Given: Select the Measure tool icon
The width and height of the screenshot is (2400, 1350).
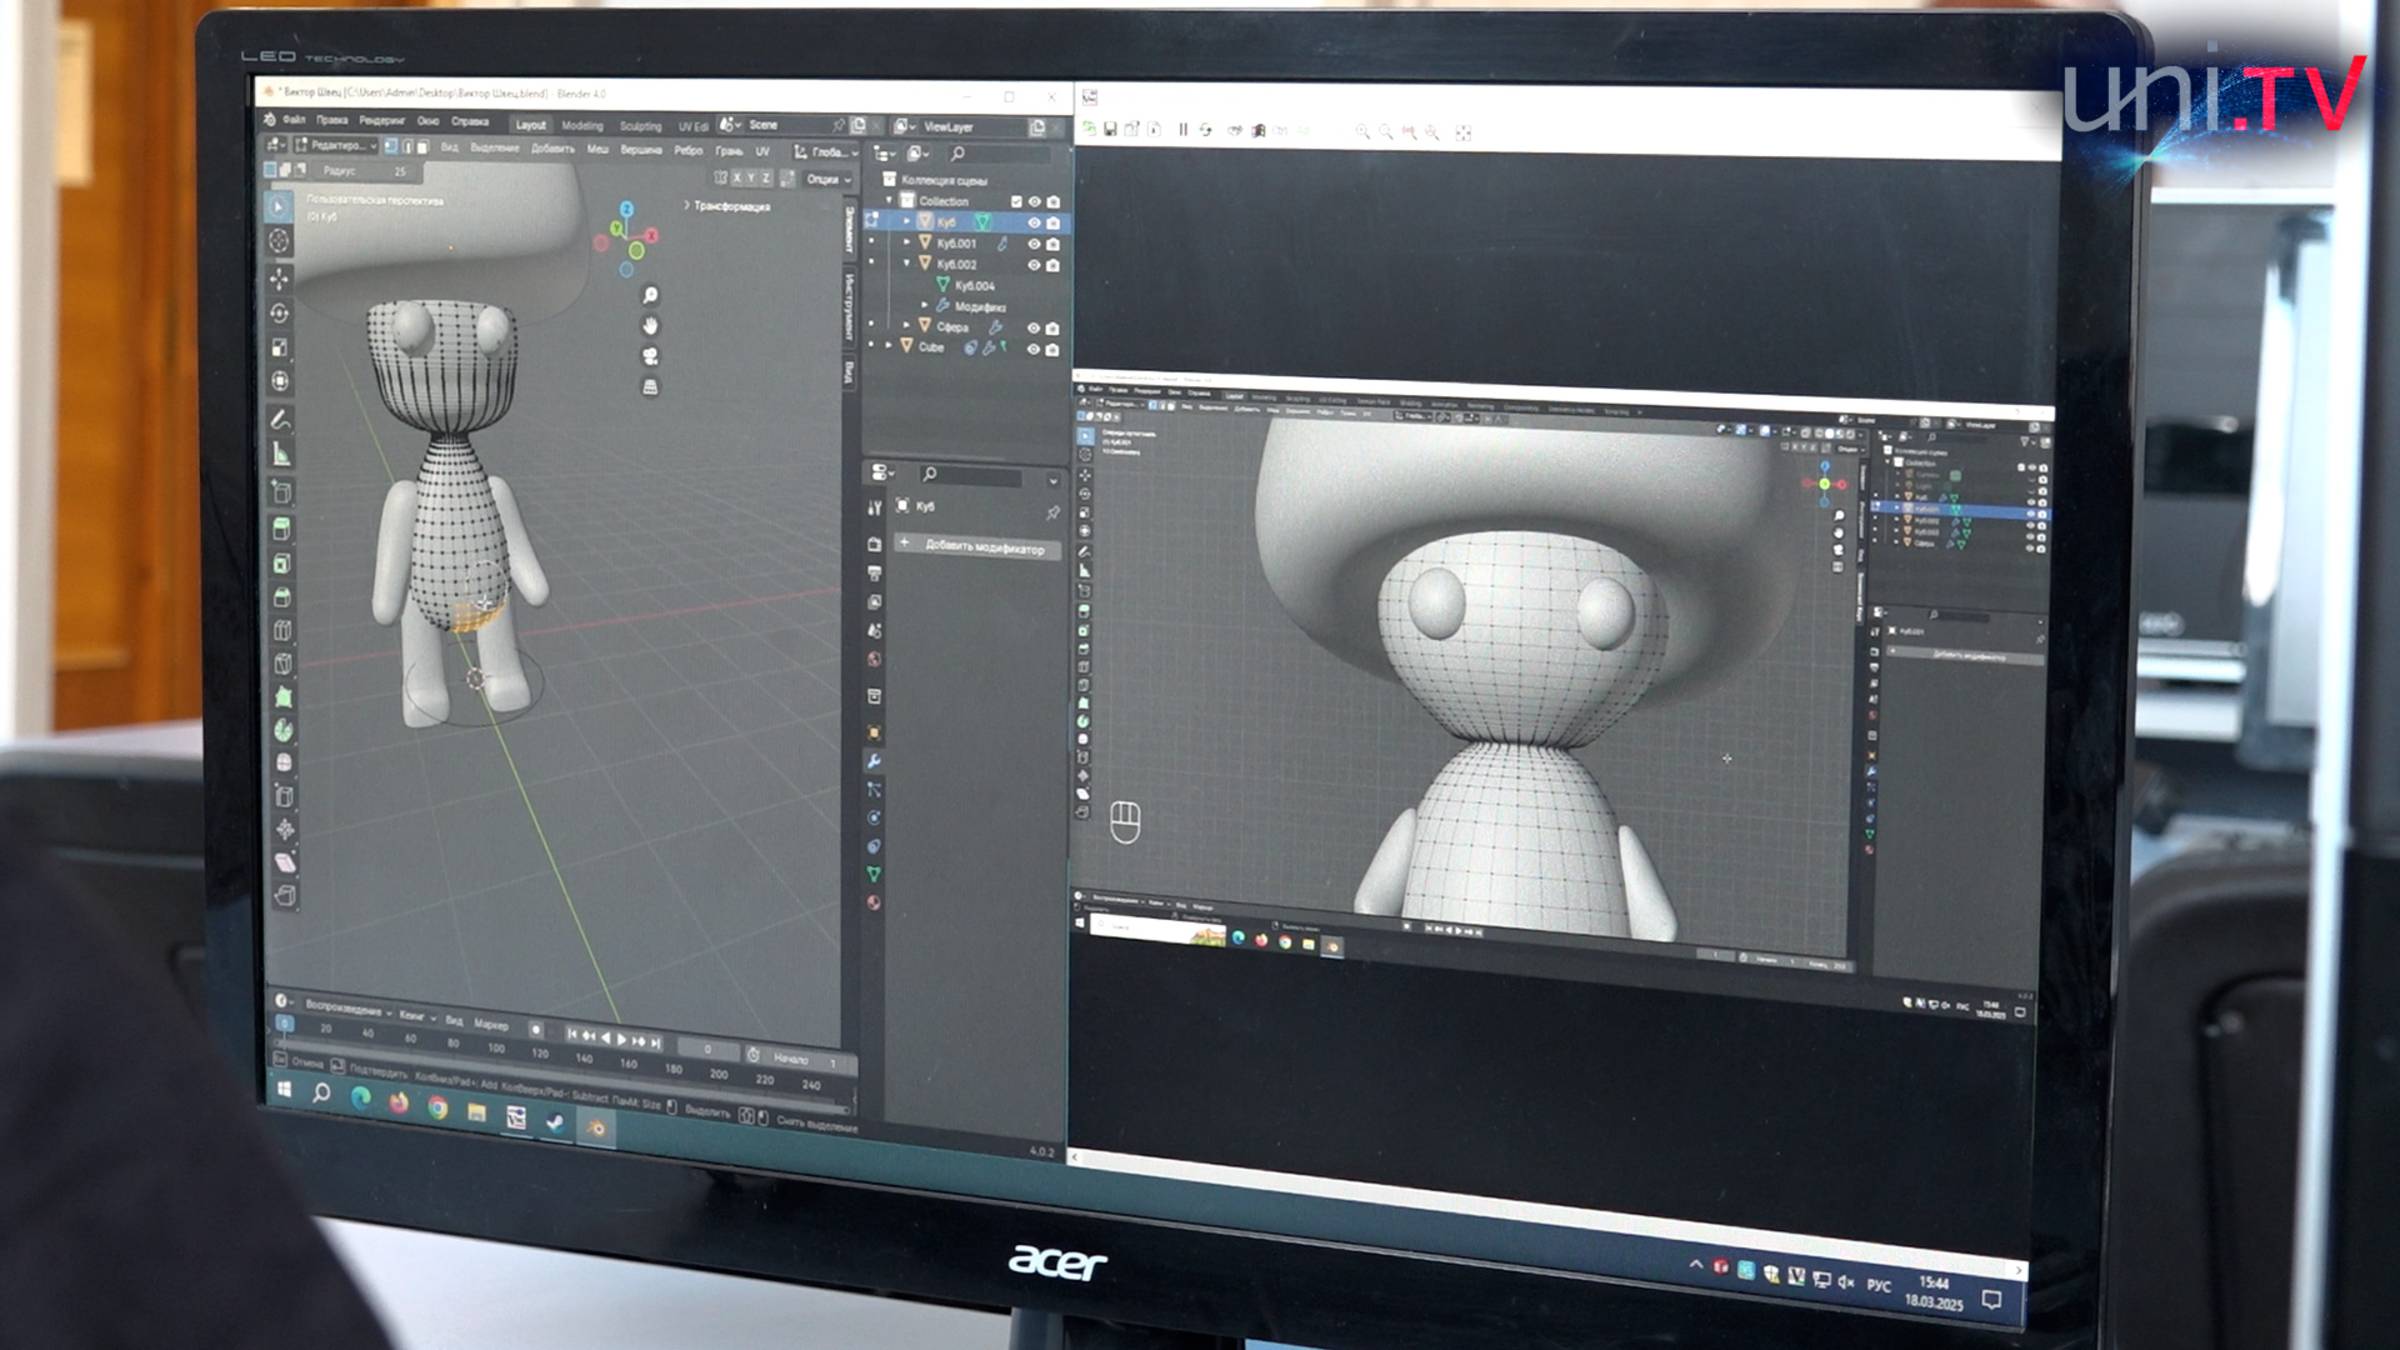Looking at the screenshot, I should (x=282, y=455).
